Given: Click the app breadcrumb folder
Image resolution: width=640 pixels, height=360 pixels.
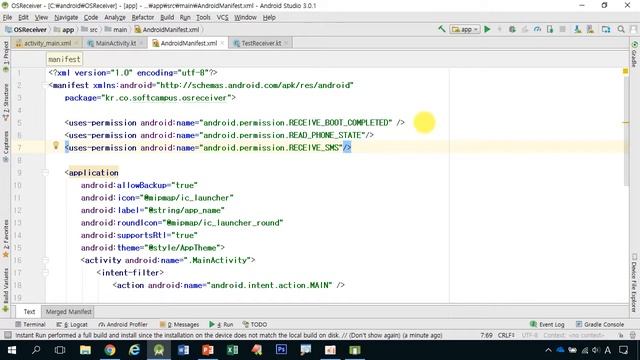Looking at the screenshot, I should (x=64, y=29).
